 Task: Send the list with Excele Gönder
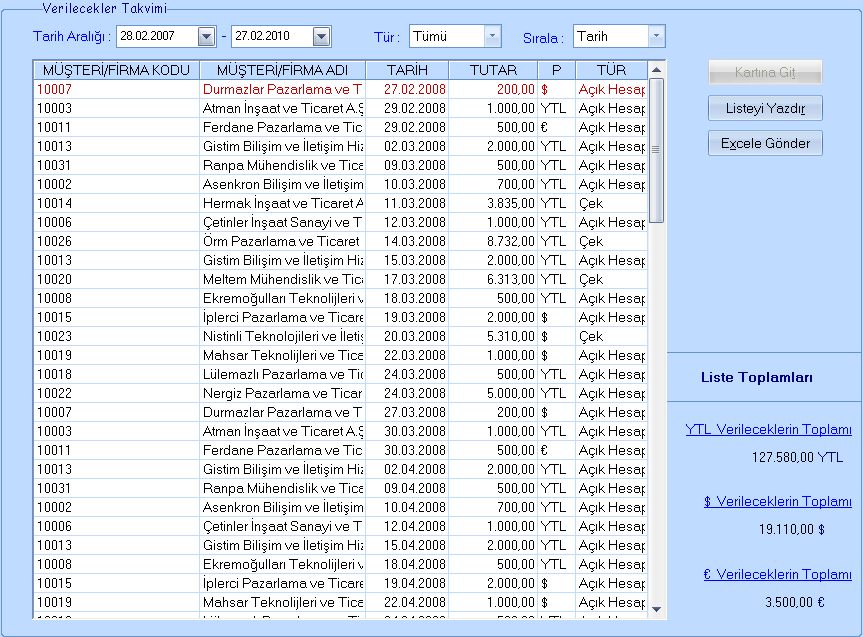point(765,143)
